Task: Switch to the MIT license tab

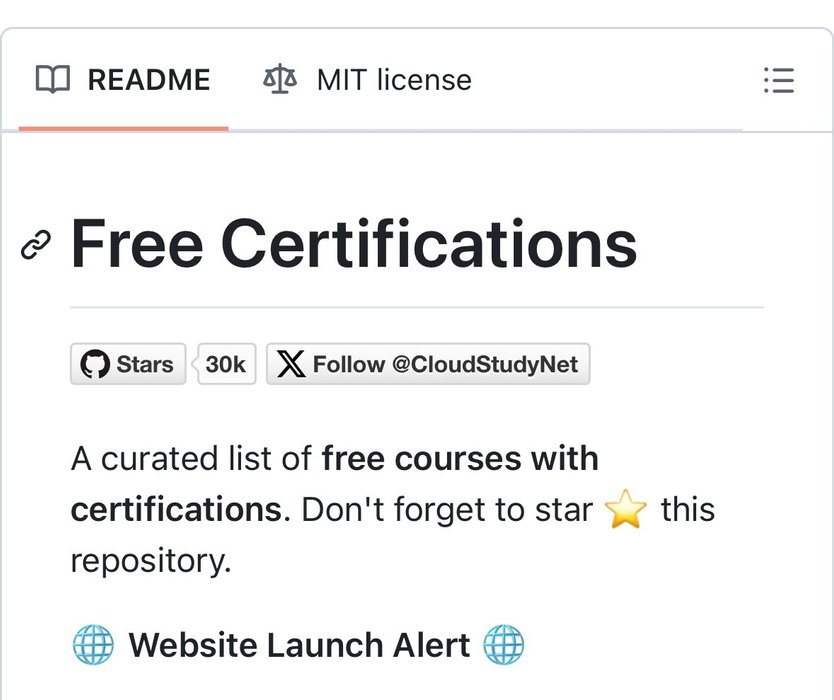Action: 368,80
